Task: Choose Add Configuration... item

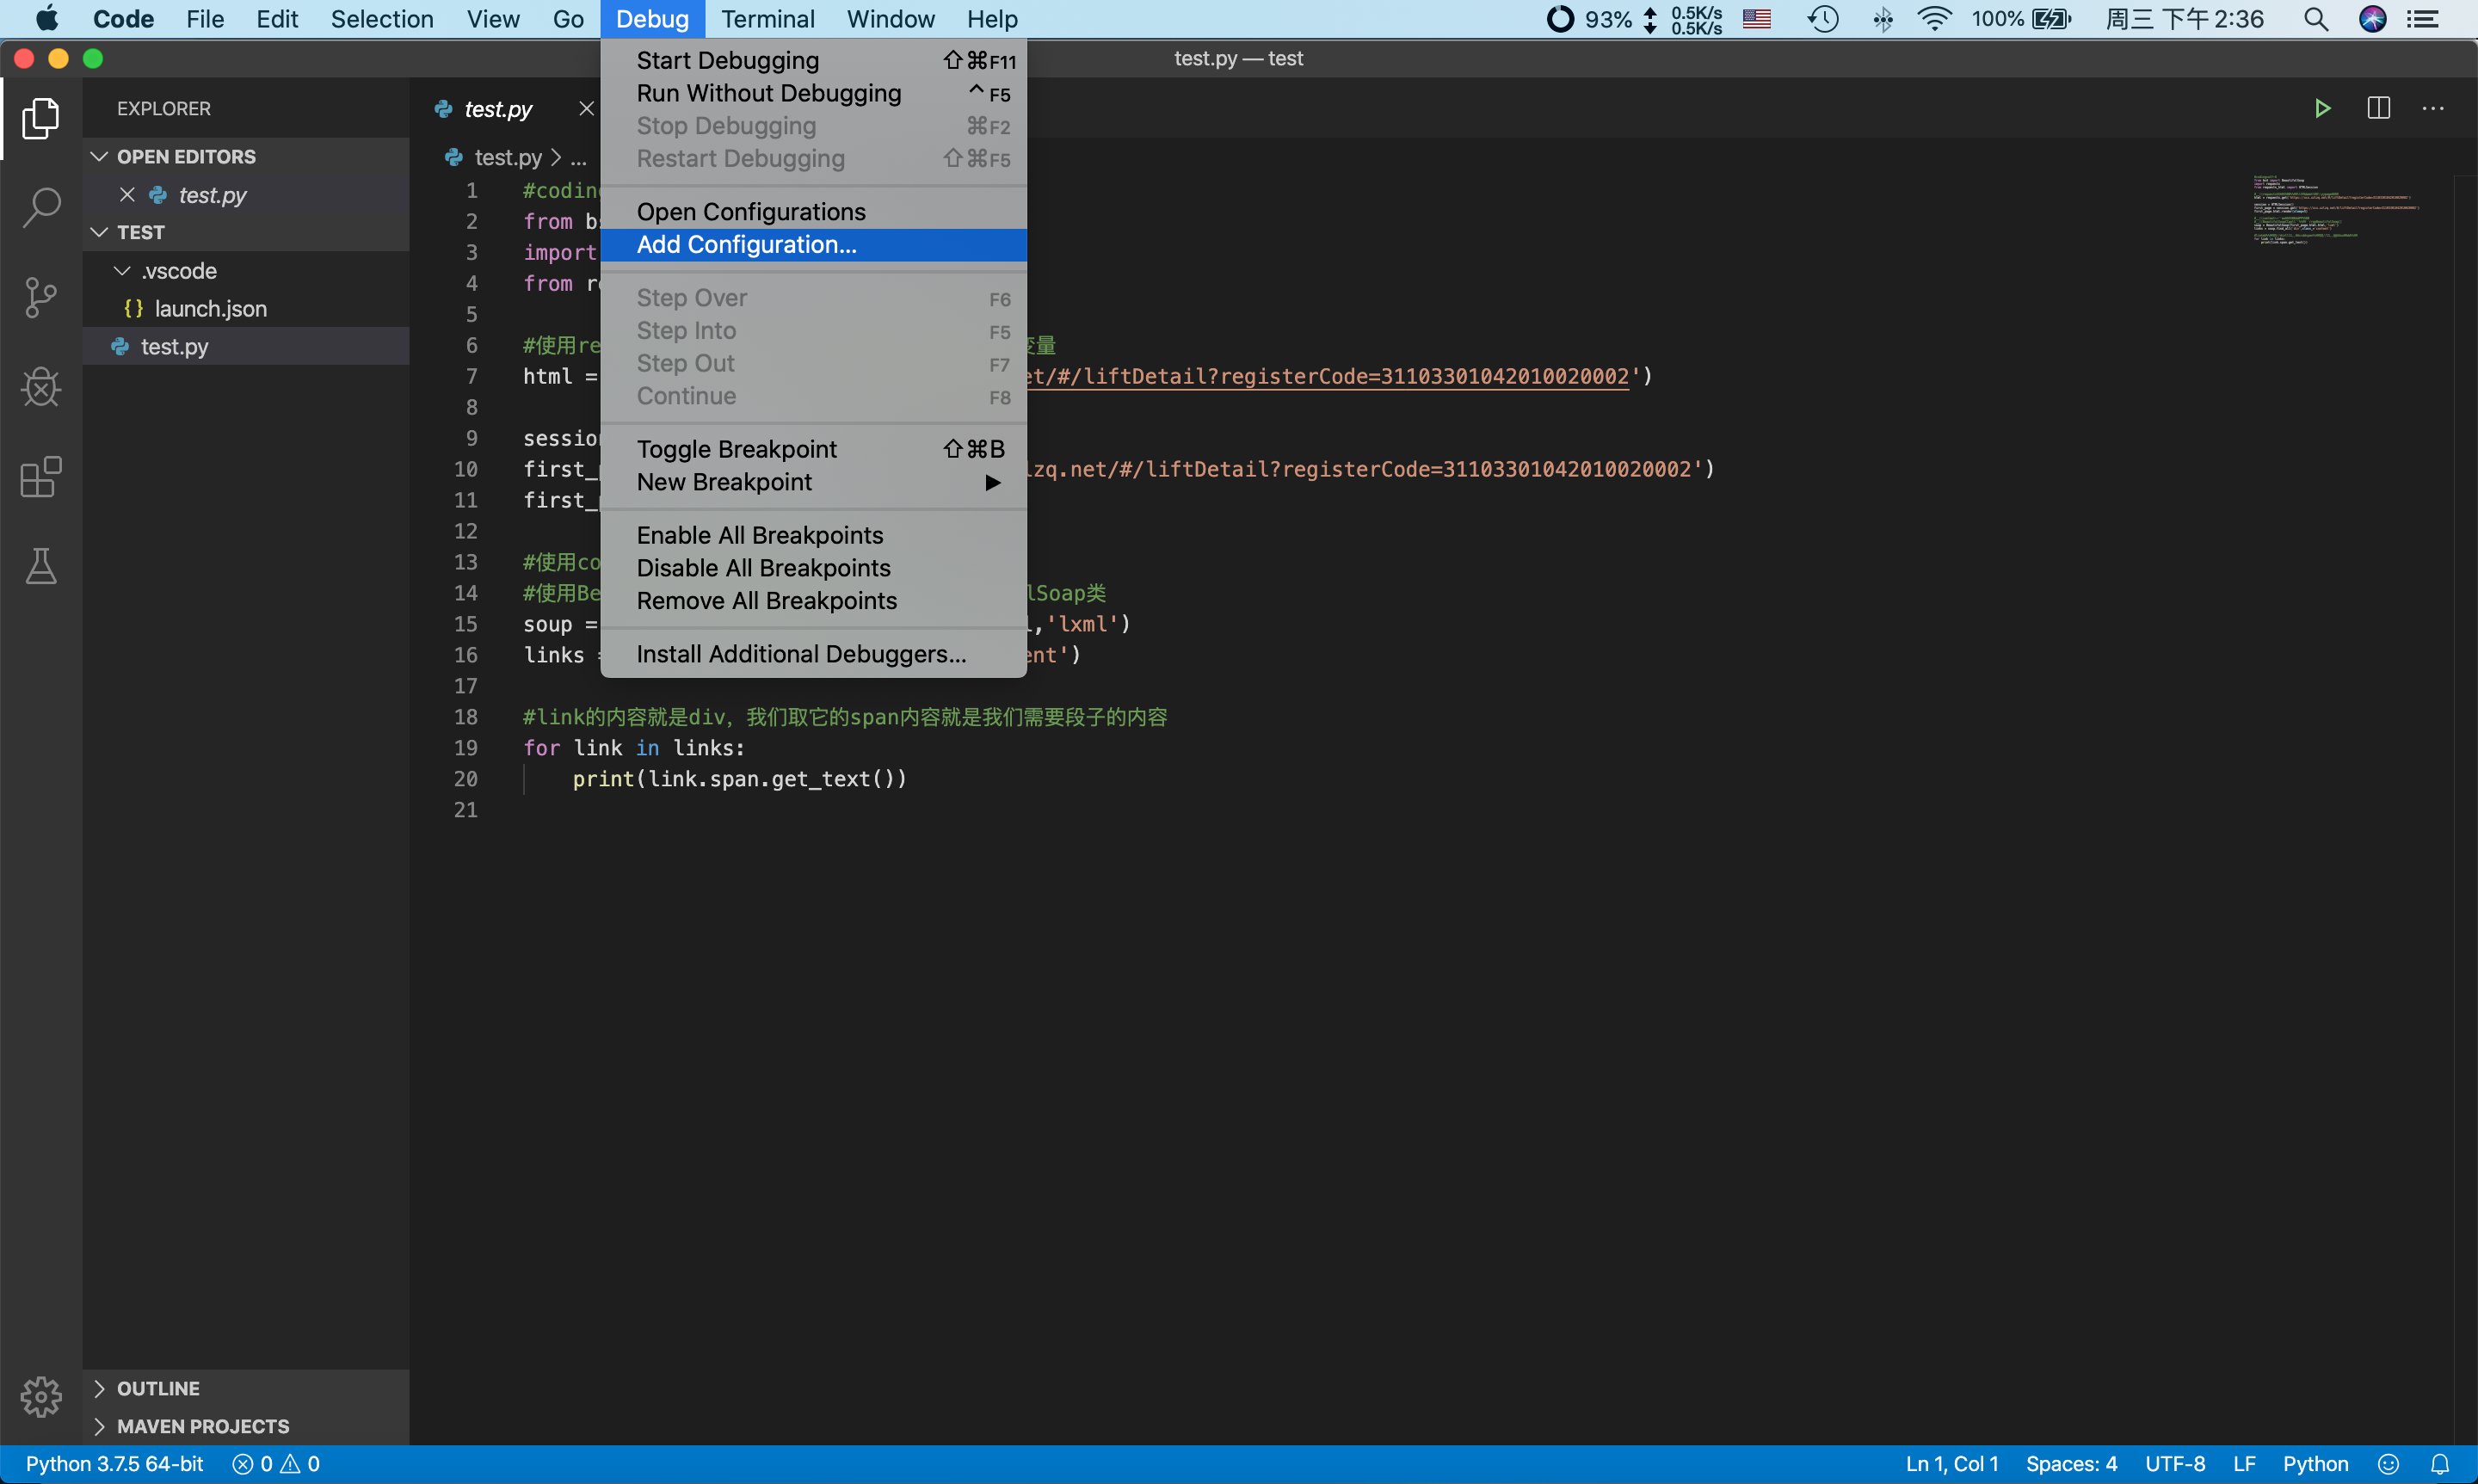Action: click(814, 245)
